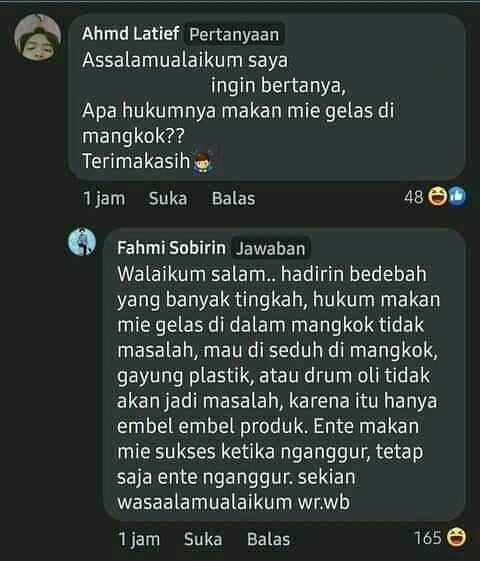Click Suka under Ahmd Latief's comment
480x561 pixels.
coord(168,198)
